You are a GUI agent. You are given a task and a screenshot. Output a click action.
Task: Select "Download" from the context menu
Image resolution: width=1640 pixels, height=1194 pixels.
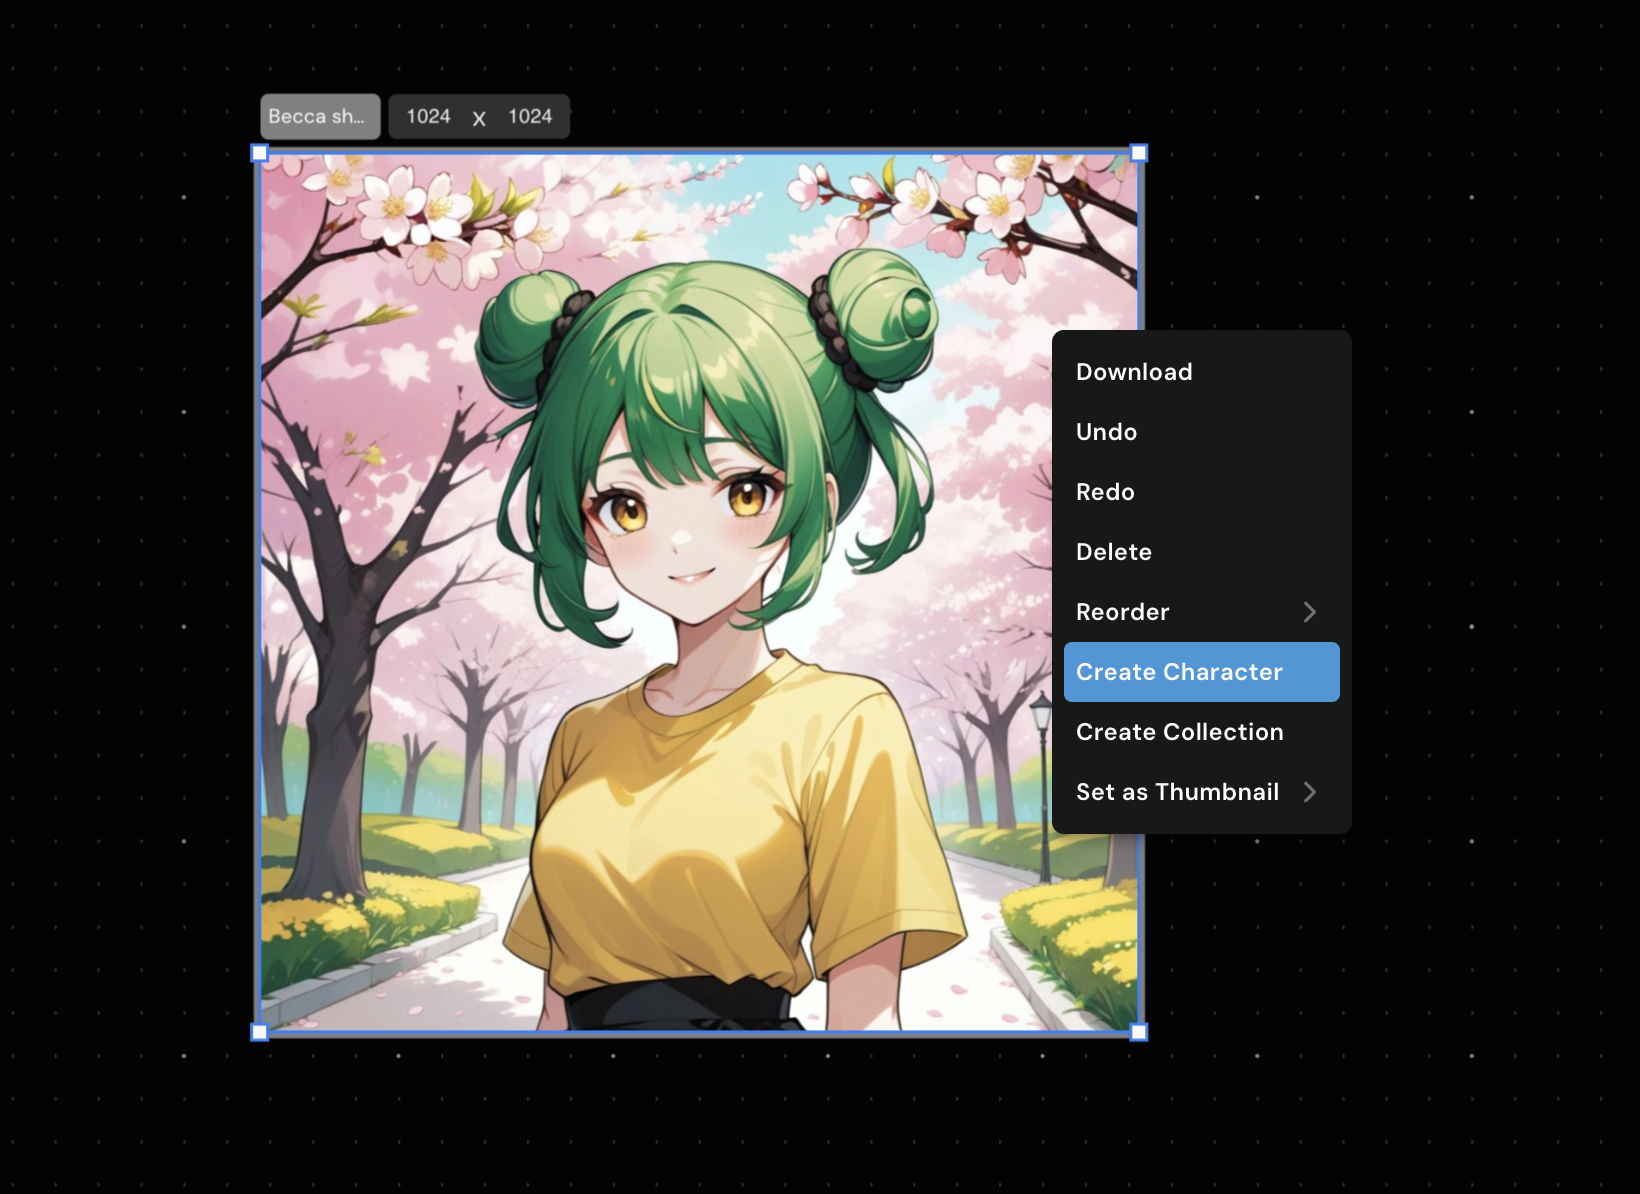(1133, 371)
